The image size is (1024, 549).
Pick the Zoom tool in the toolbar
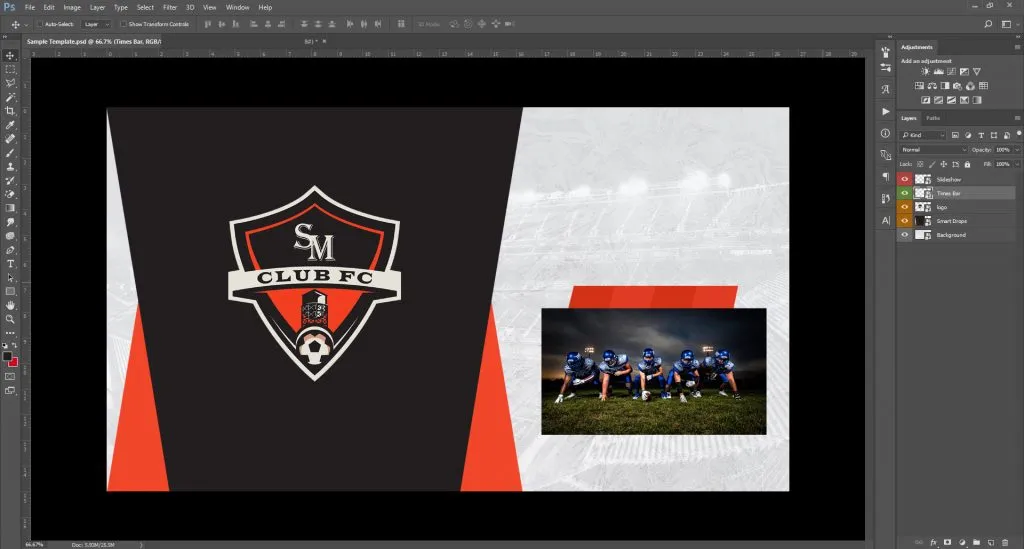(x=10, y=319)
